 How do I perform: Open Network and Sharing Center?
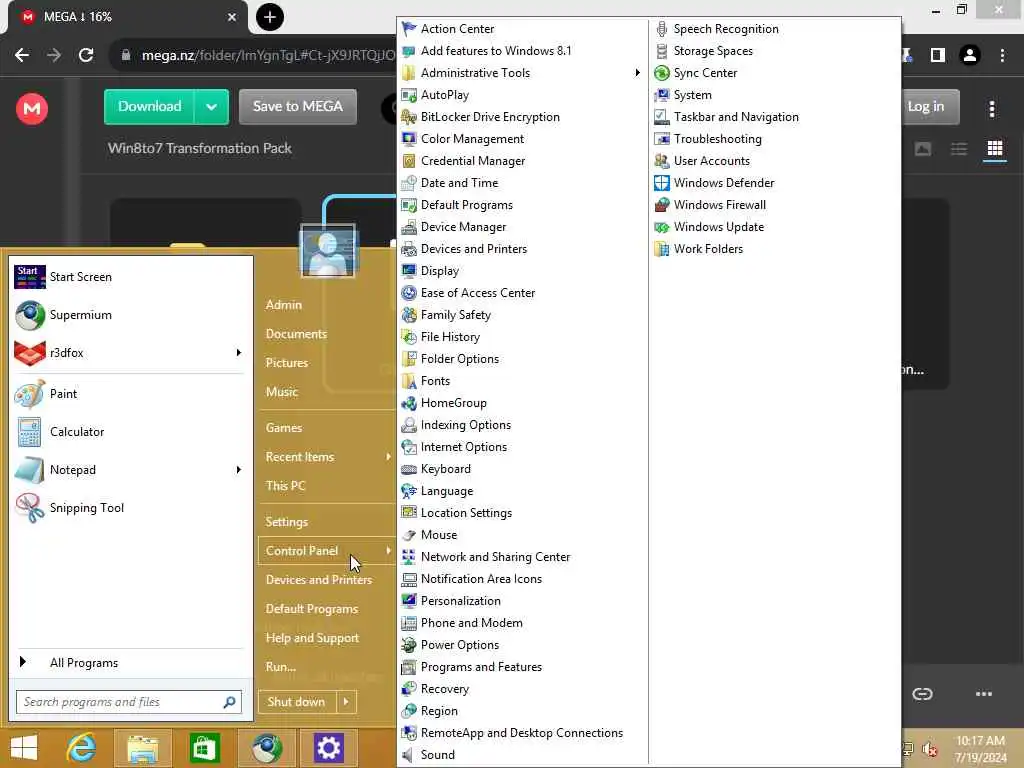pos(495,557)
